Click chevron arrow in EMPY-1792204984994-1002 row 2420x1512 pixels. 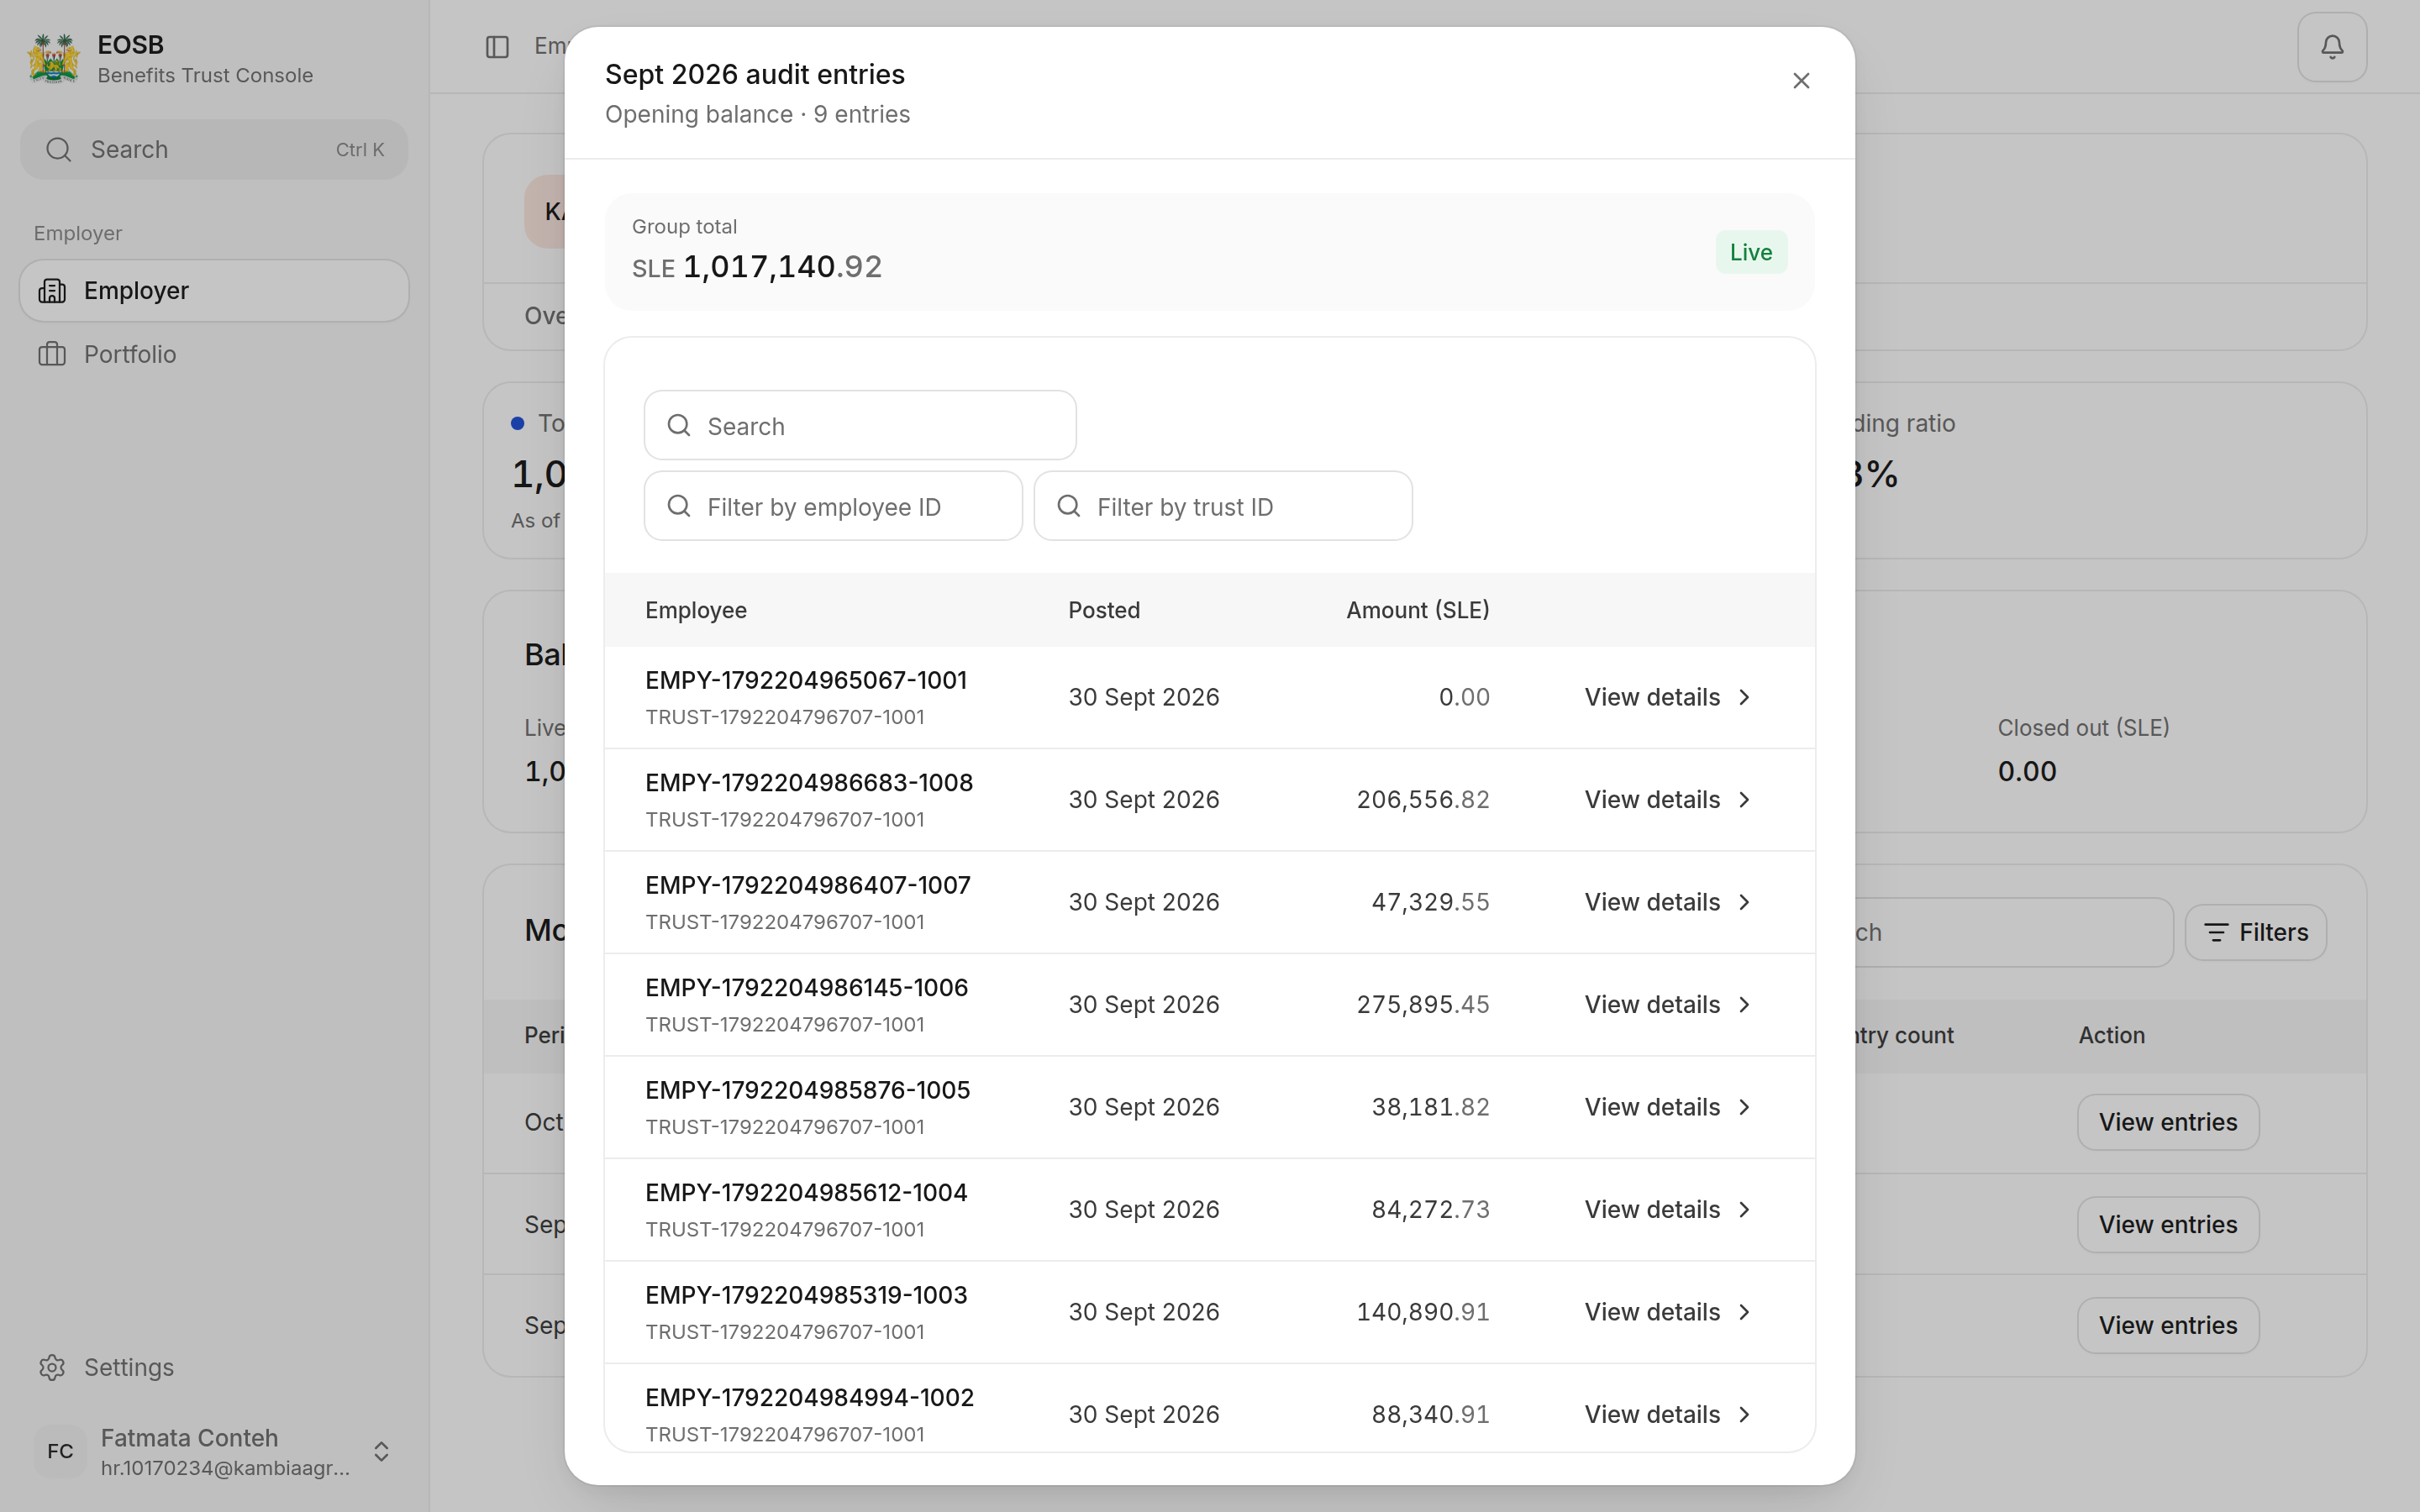tap(1744, 1415)
